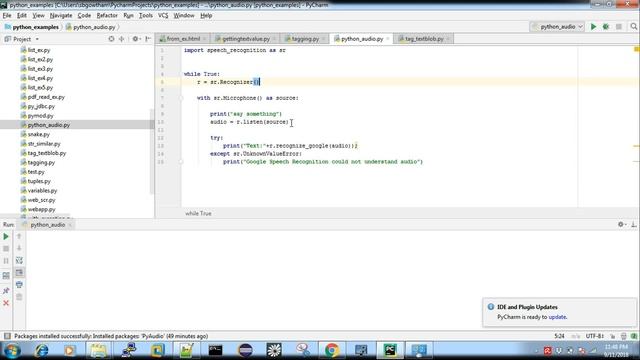The image size is (640, 360).
Task: Close the python_audio Run tab
Action: click(70, 225)
